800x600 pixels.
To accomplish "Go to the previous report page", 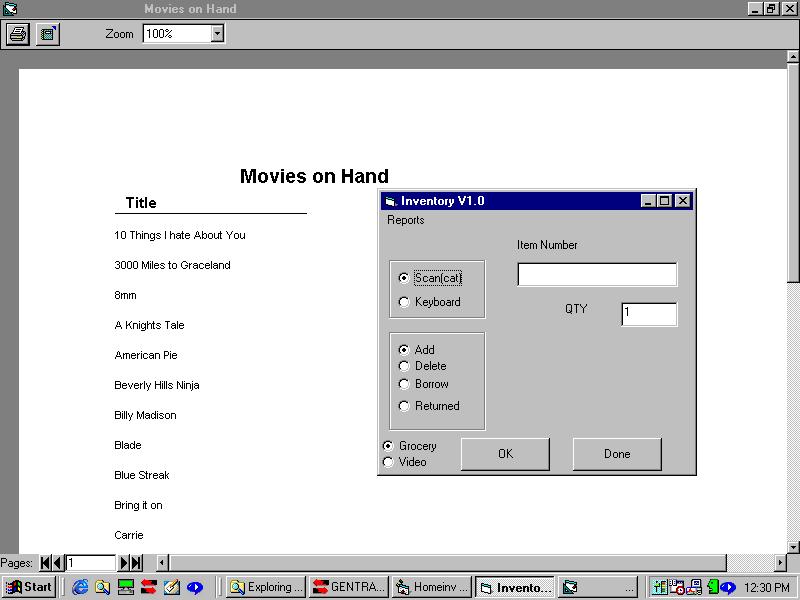I will point(57,563).
